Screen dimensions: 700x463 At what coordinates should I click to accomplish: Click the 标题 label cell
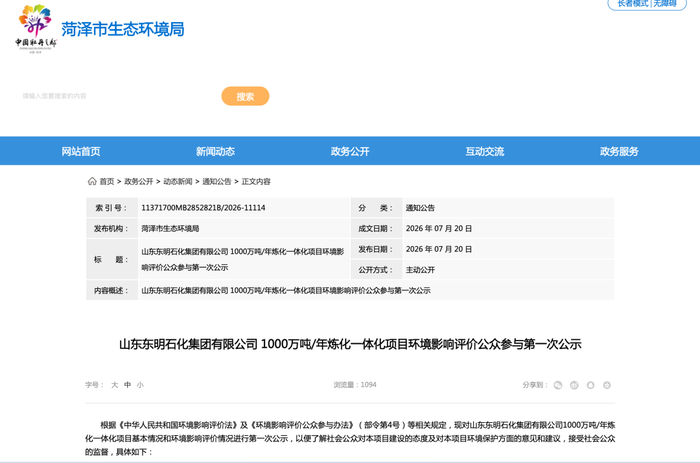click(x=112, y=259)
